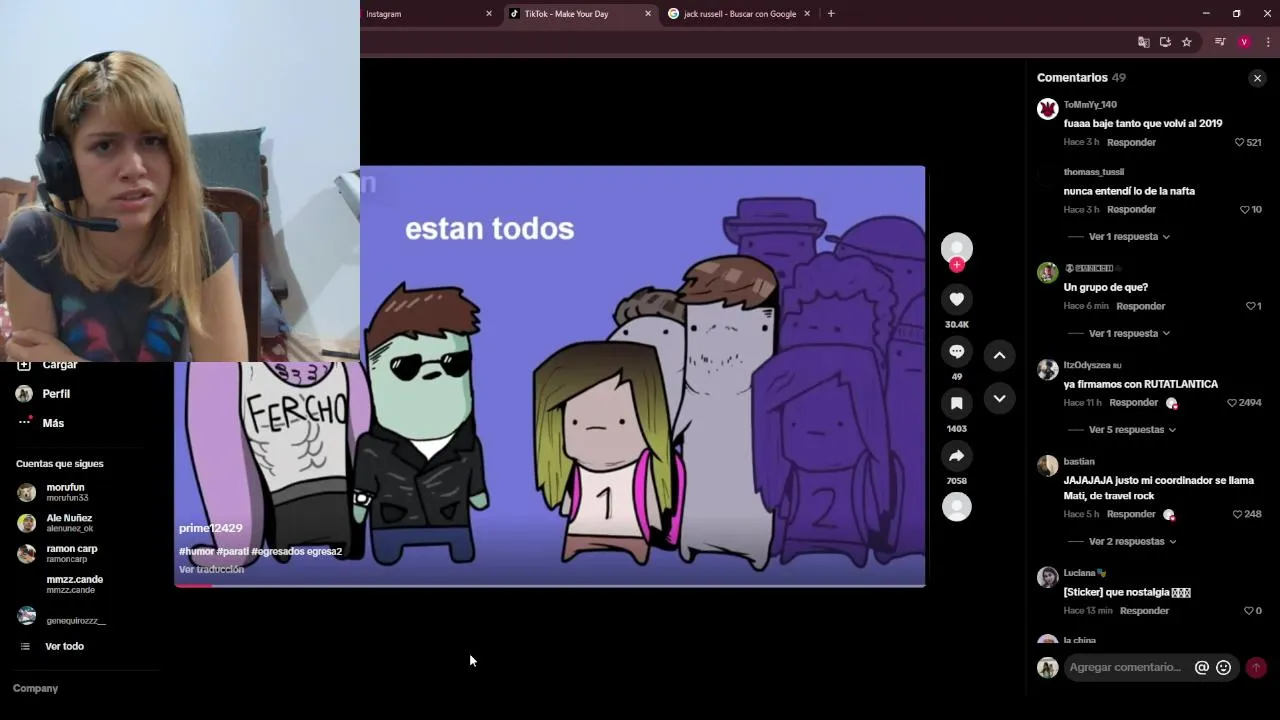Reply to ToMmYy_140 via Responder
The height and width of the screenshot is (720, 1280).
click(x=1131, y=142)
